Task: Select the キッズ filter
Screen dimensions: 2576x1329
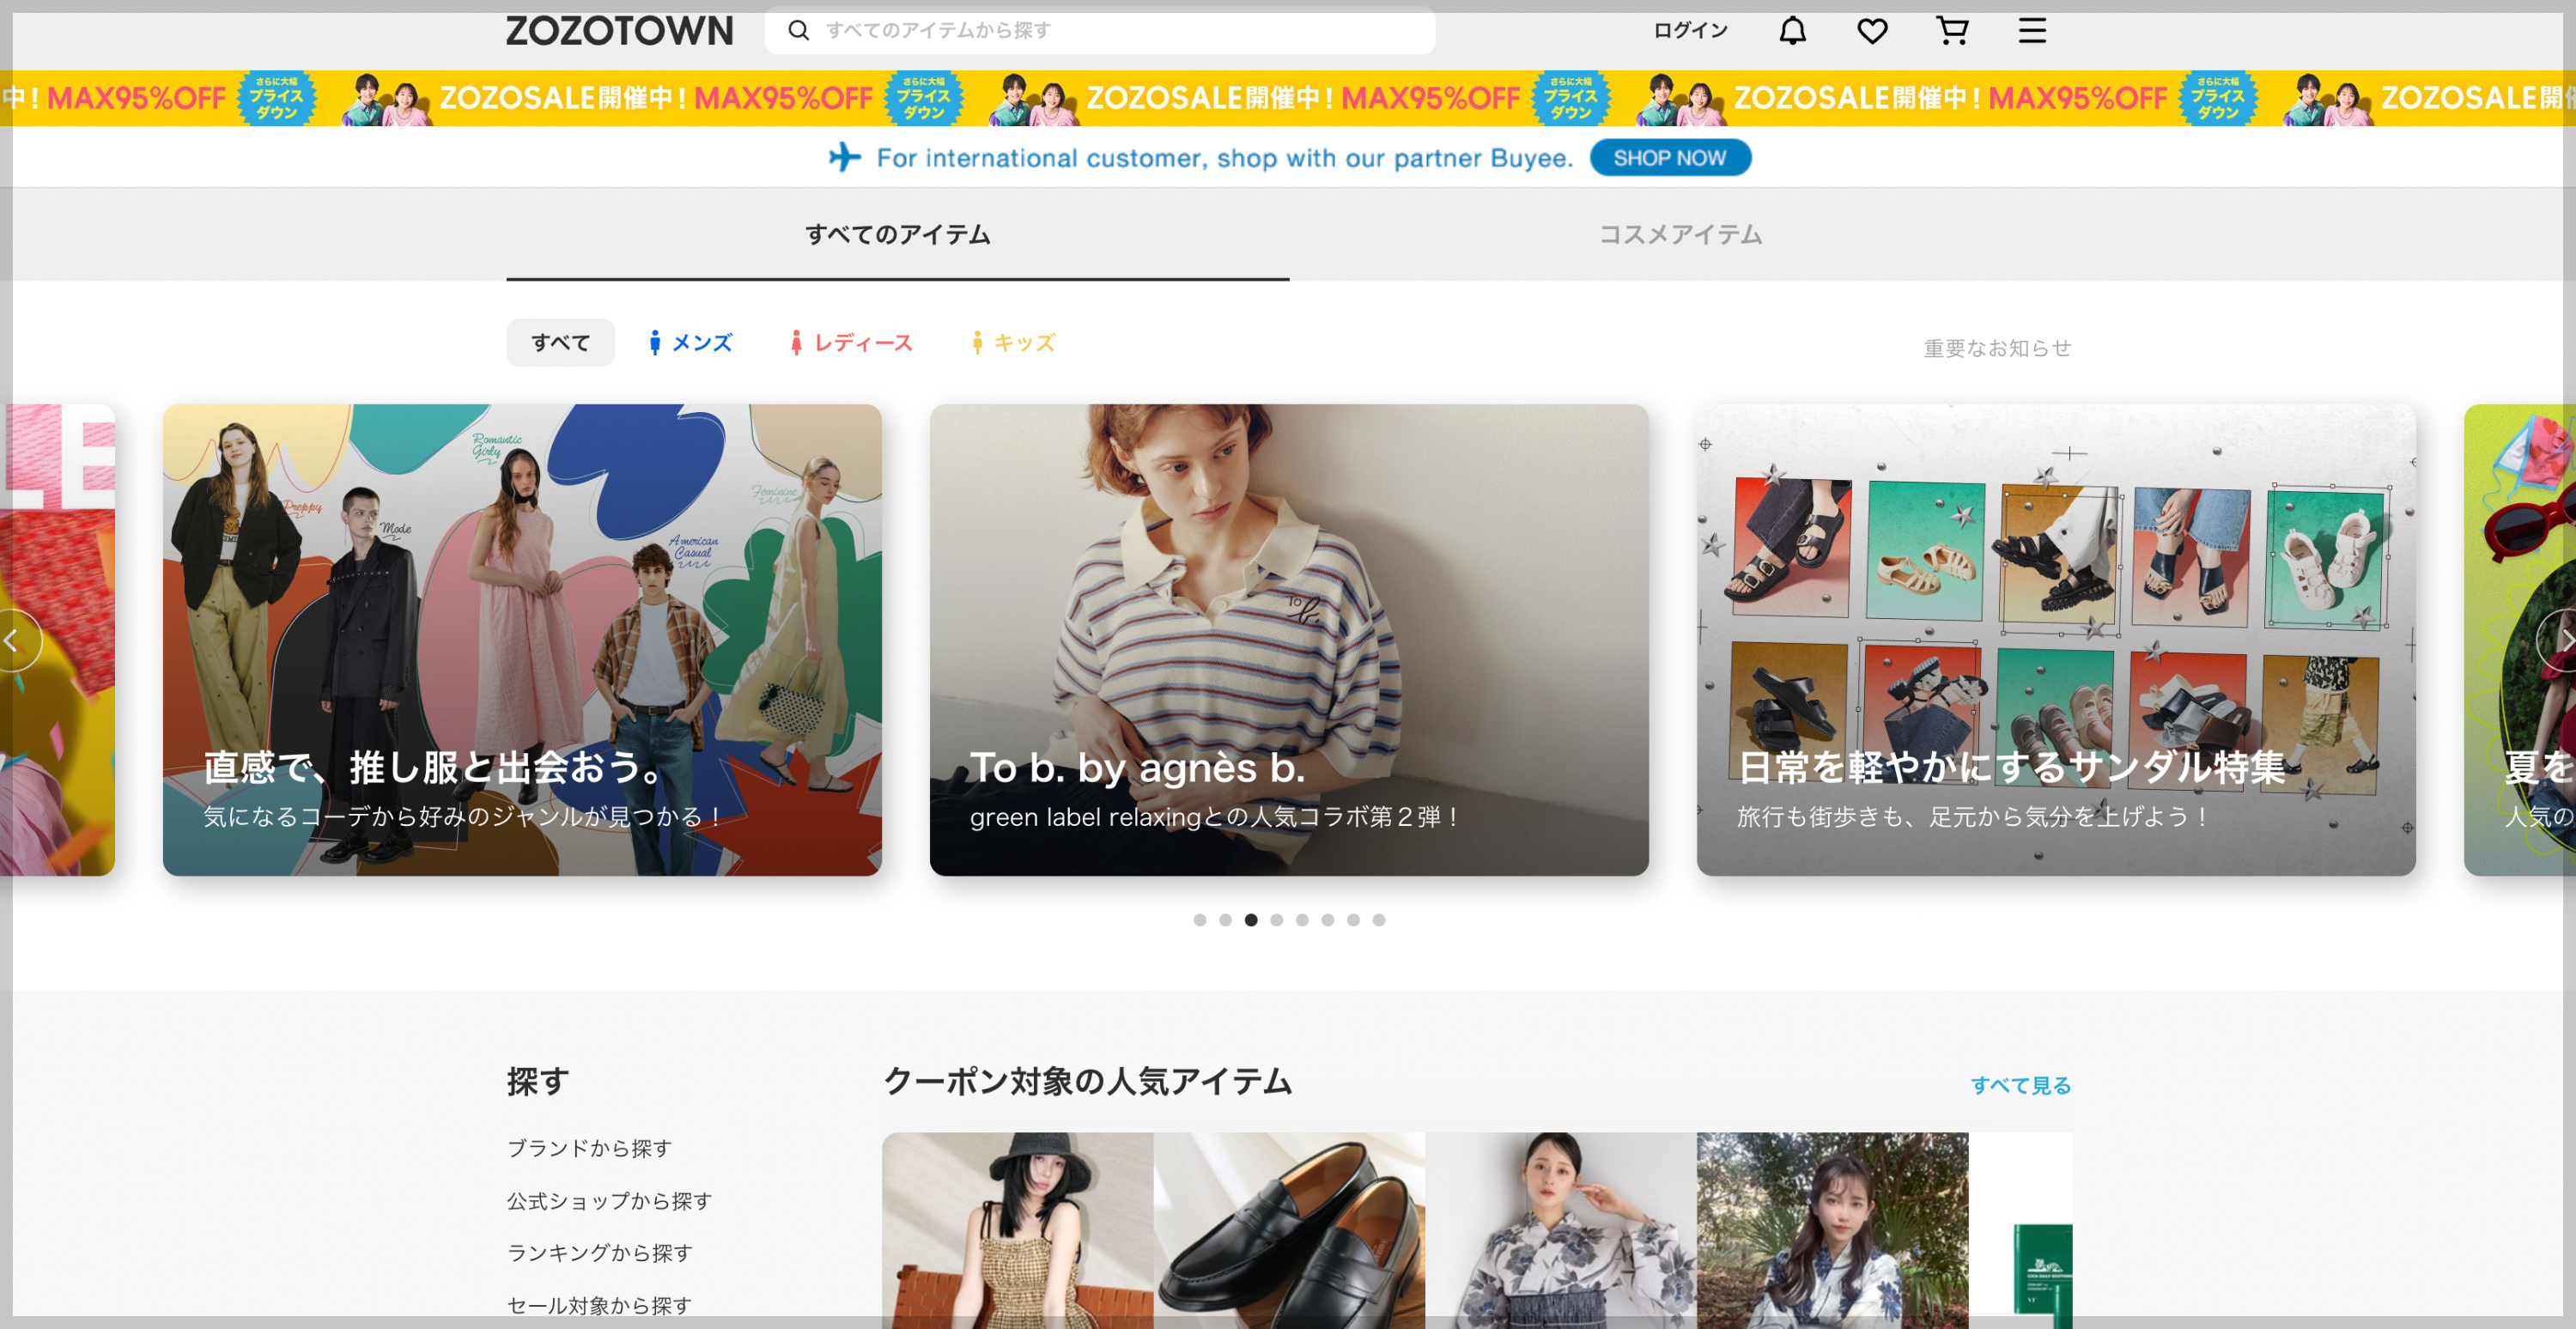Action: tap(1013, 343)
